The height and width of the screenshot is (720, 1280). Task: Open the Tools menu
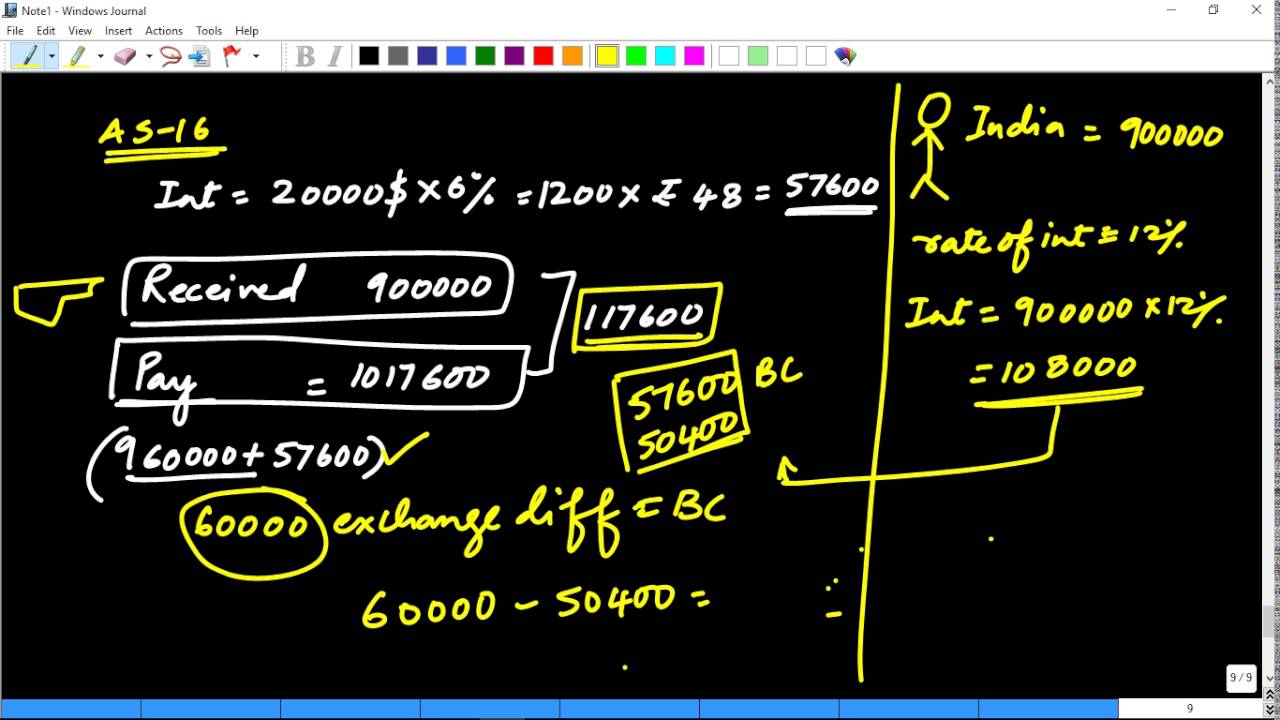[x=209, y=31]
